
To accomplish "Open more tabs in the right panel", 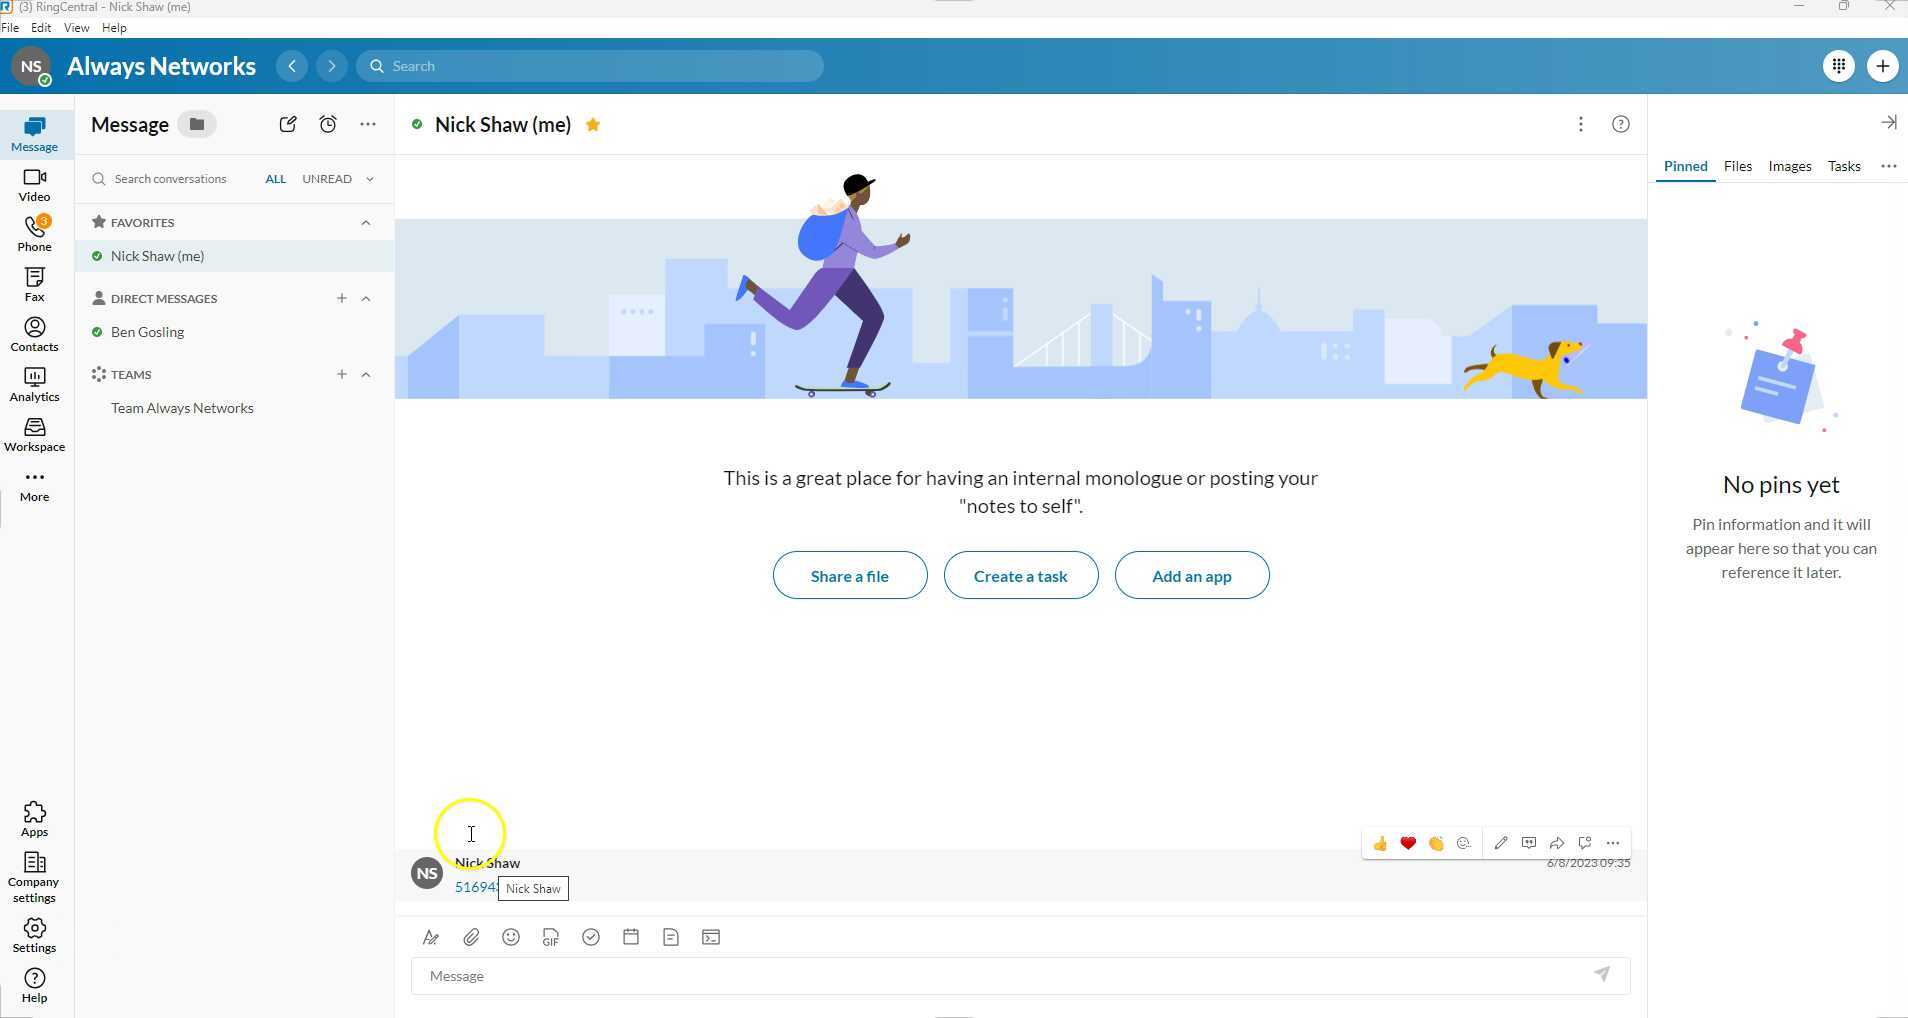I will coord(1889,167).
